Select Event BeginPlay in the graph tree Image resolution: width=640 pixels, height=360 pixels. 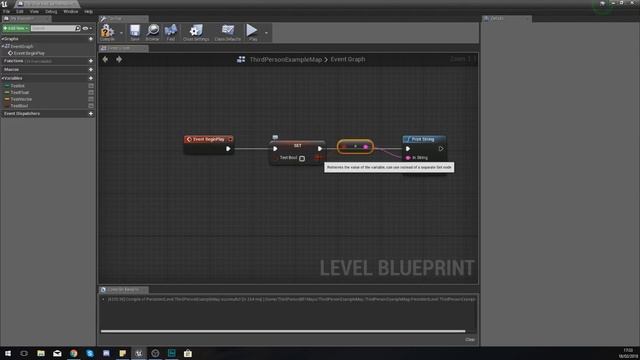click(29, 53)
